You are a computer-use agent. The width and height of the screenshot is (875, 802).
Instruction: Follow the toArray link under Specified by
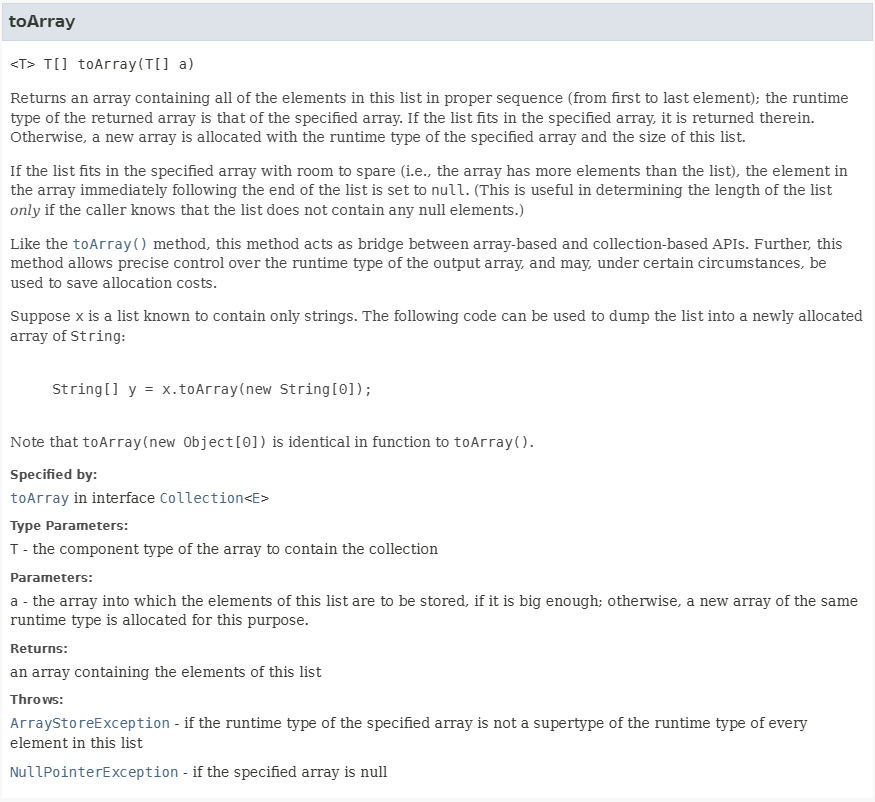coord(40,498)
